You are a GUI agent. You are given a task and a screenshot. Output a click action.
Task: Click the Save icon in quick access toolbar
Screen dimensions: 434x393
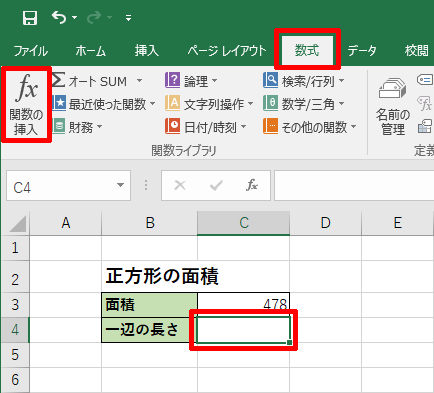click(30, 17)
